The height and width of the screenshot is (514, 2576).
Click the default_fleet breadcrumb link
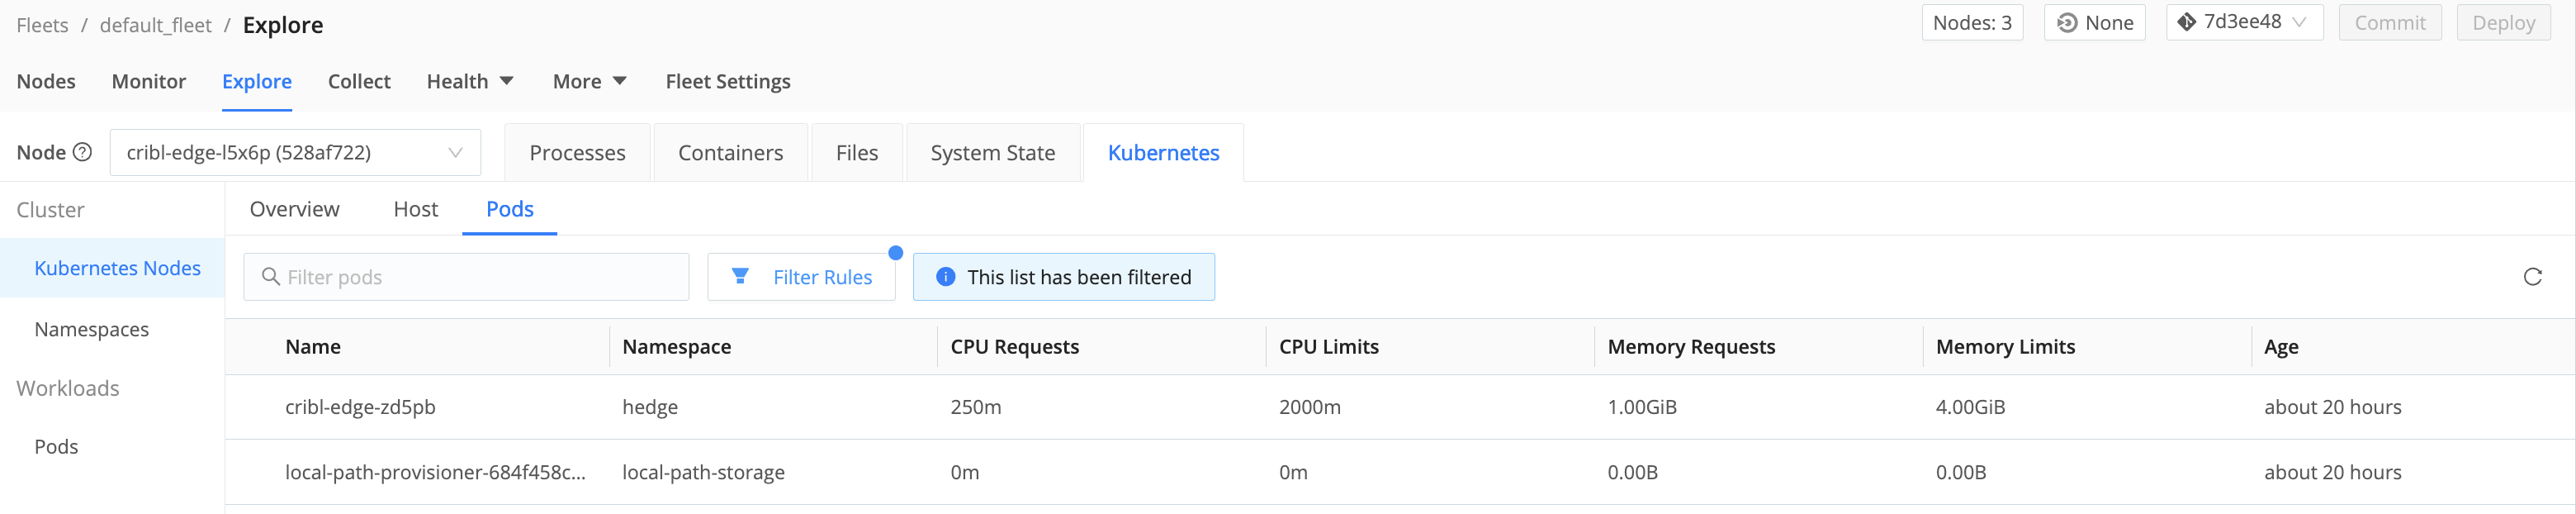(x=155, y=25)
